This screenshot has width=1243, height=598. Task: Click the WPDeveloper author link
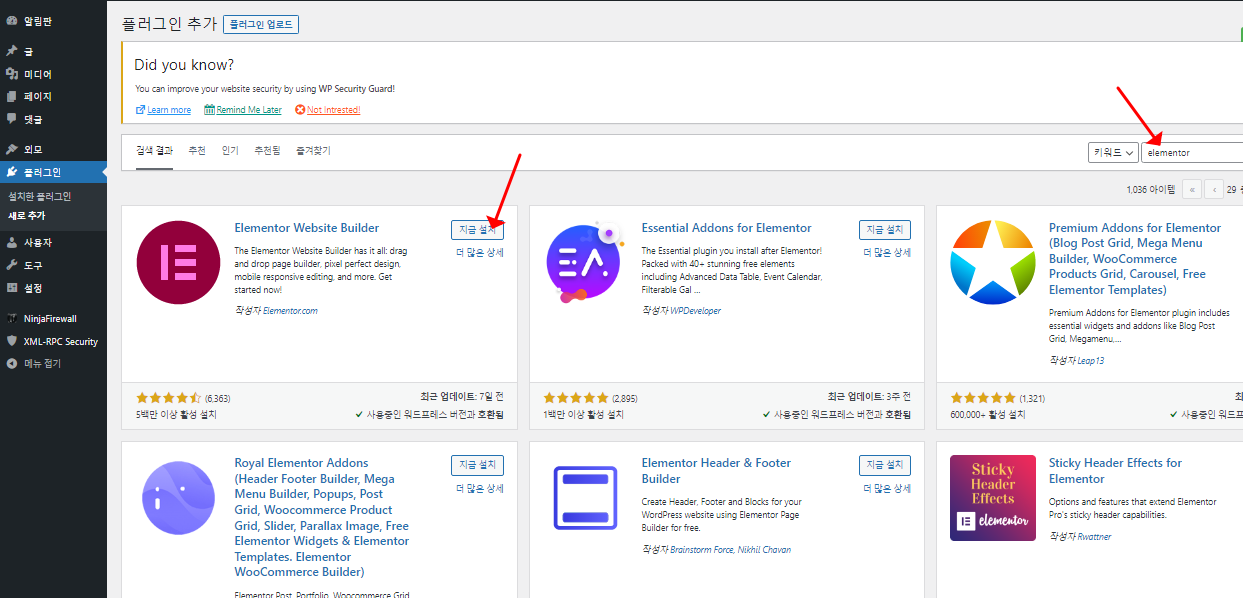click(695, 311)
